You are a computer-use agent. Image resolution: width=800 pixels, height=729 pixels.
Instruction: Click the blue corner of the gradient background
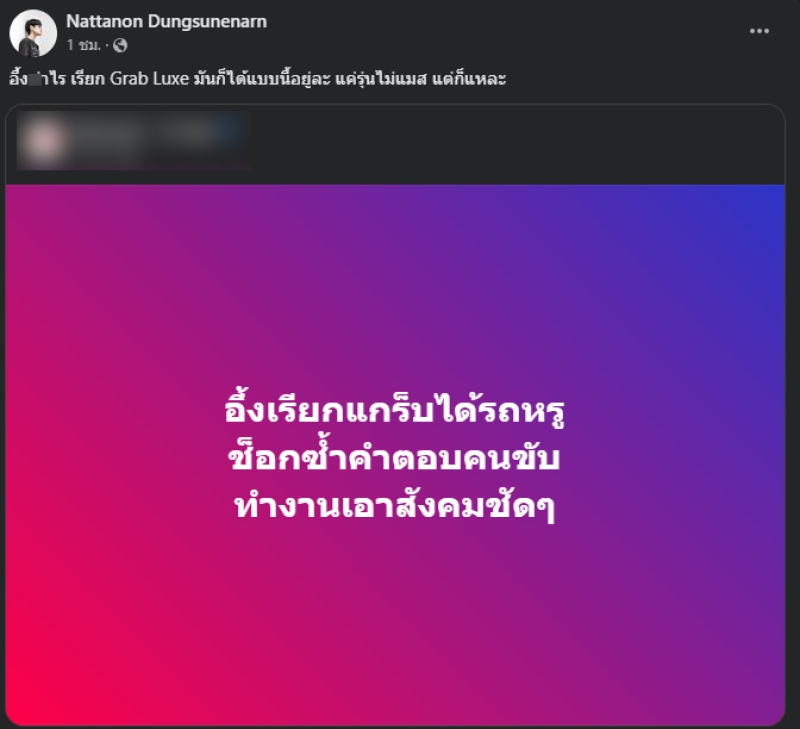765,202
